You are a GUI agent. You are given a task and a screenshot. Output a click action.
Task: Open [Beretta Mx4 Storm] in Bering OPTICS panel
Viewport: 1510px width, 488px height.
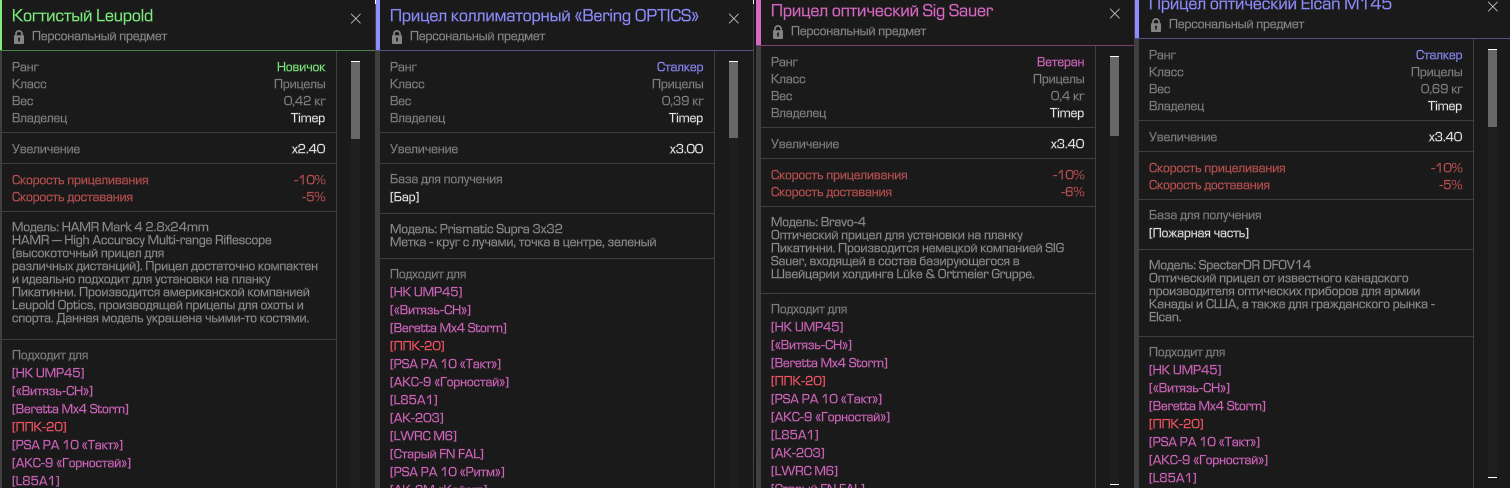click(448, 328)
